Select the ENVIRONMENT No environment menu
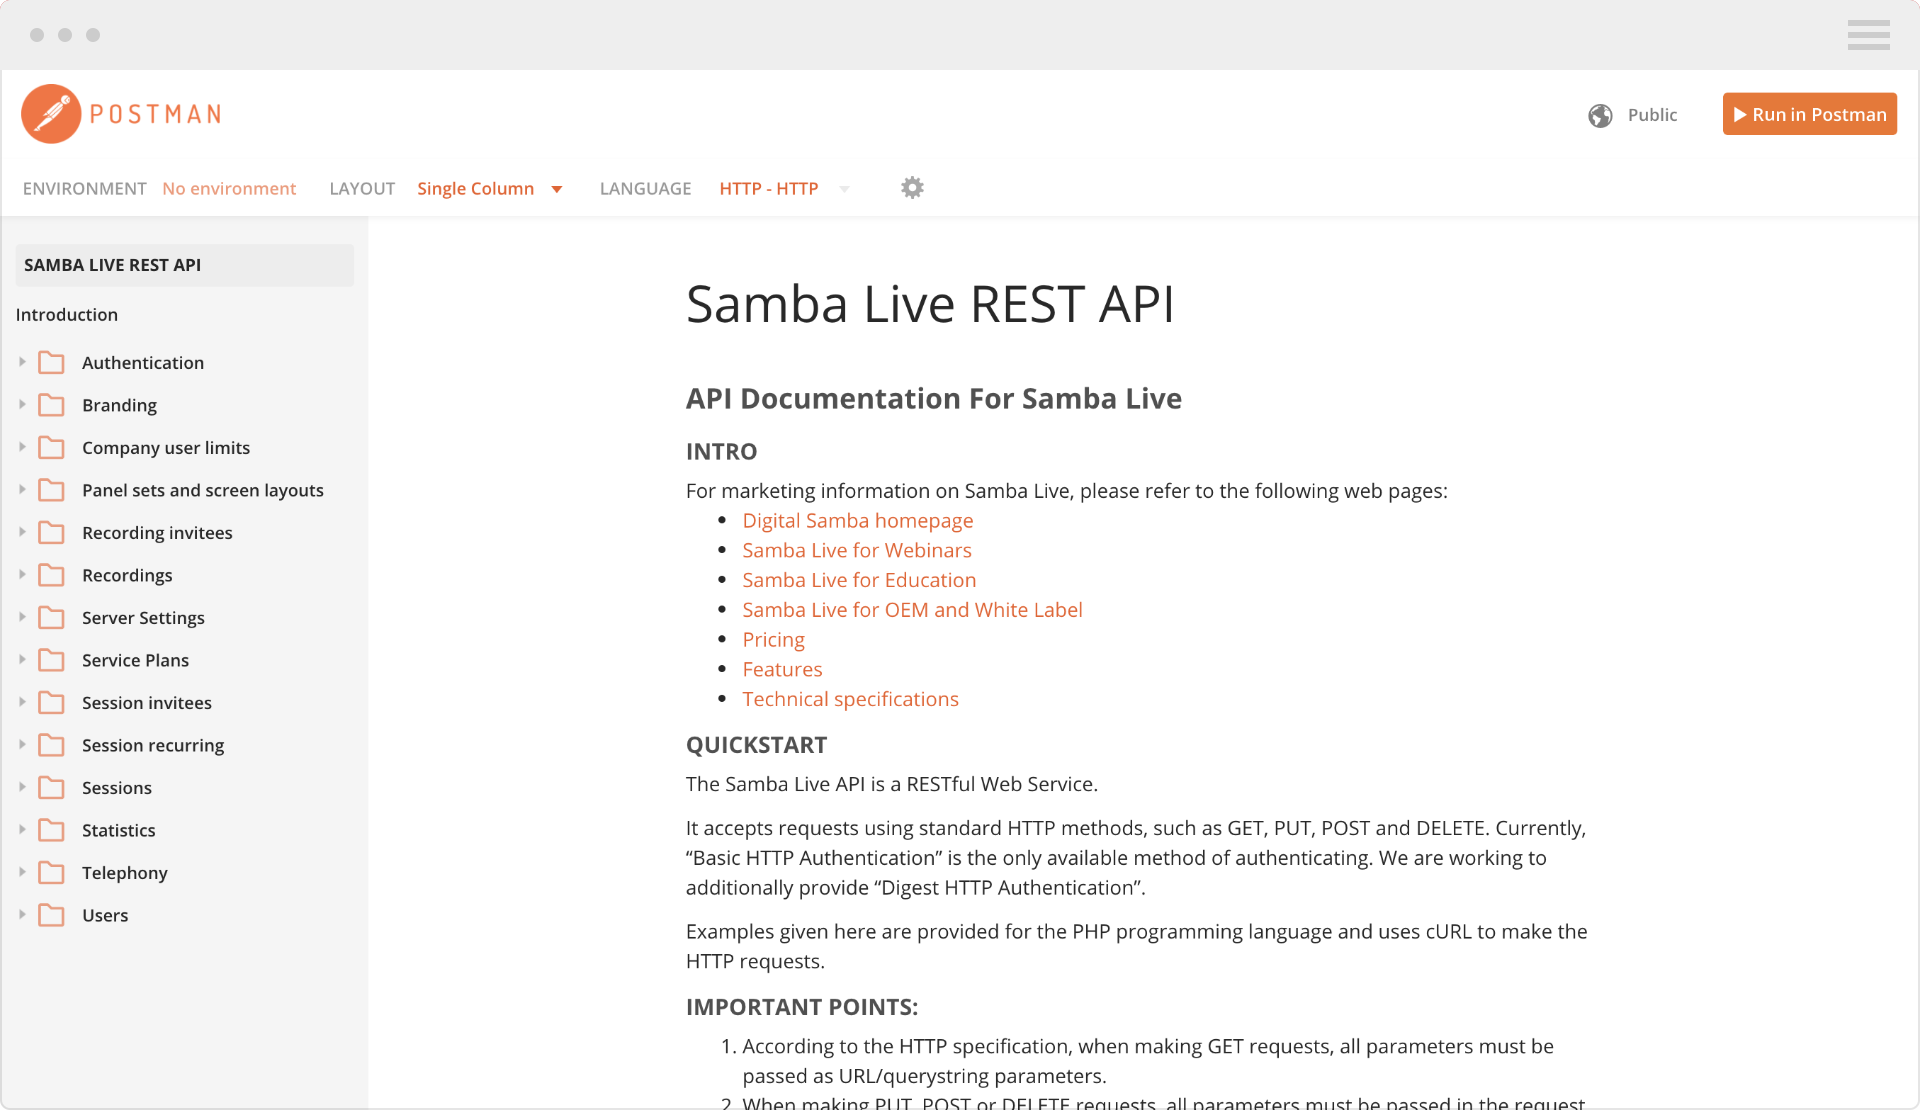Screen dimensions: 1920x1110 pos(227,188)
